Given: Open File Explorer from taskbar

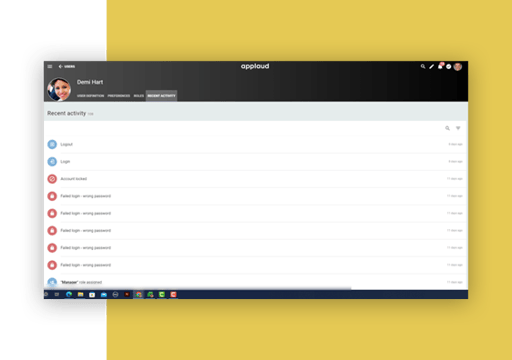Looking at the screenshot, I should point(80,294).
